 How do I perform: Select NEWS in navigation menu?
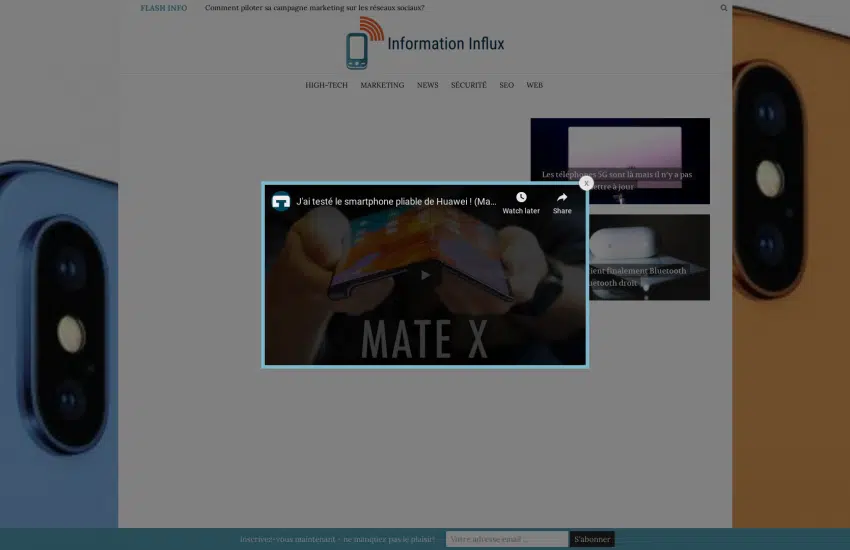point(427,85)
